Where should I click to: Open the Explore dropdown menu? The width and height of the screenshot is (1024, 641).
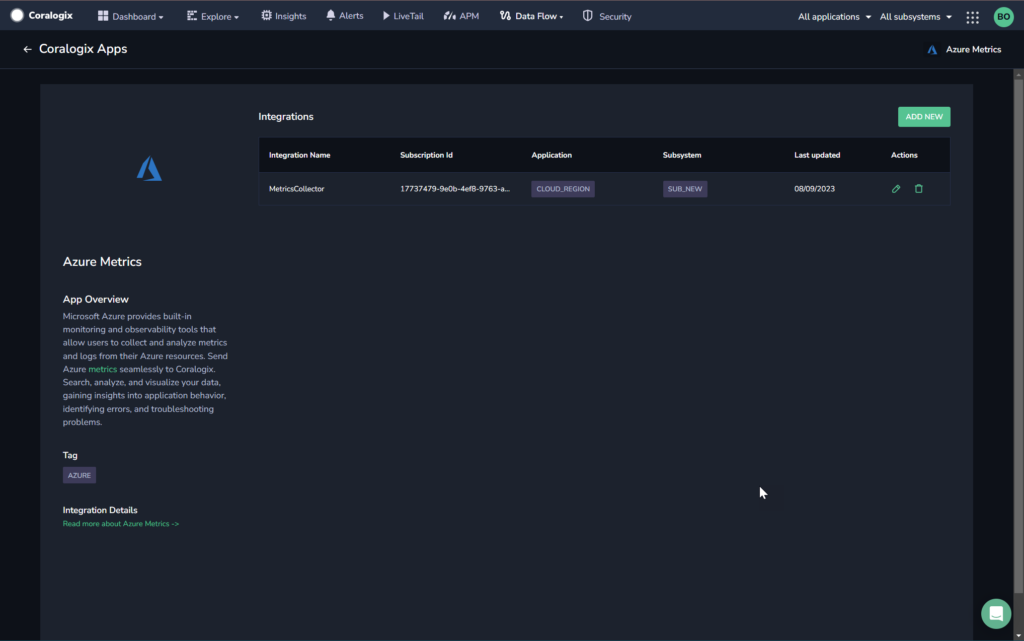(213, 16)
